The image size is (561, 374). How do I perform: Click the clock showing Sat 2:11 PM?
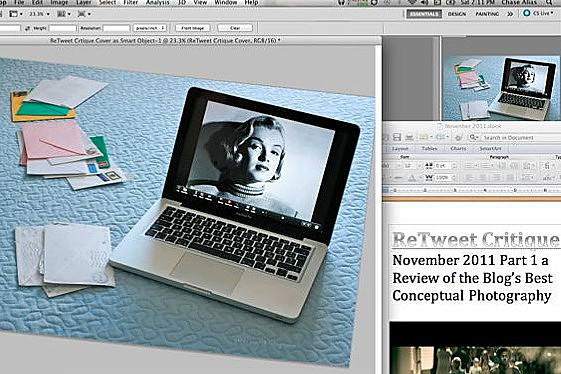pos(477,3)
